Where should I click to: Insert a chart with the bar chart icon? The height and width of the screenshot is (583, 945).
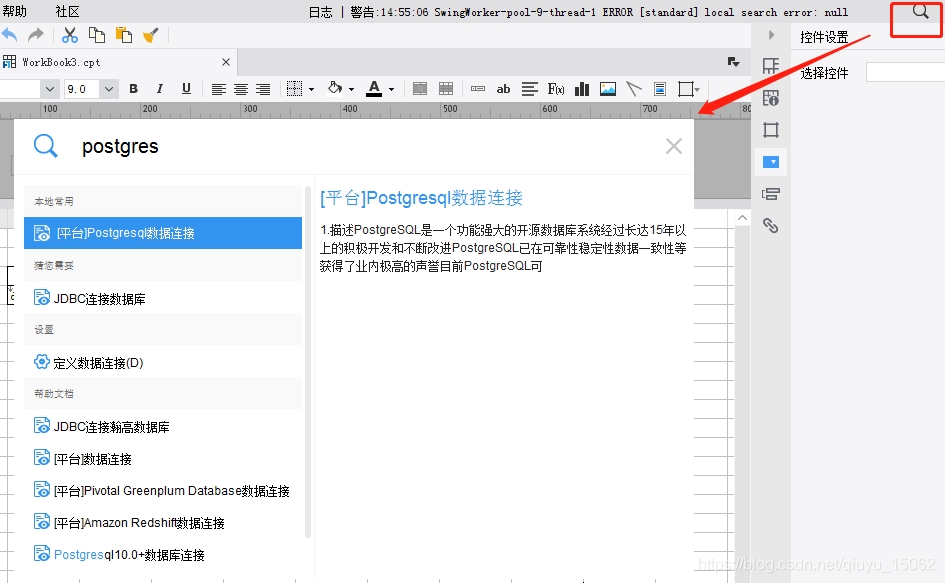pos(581,89)
